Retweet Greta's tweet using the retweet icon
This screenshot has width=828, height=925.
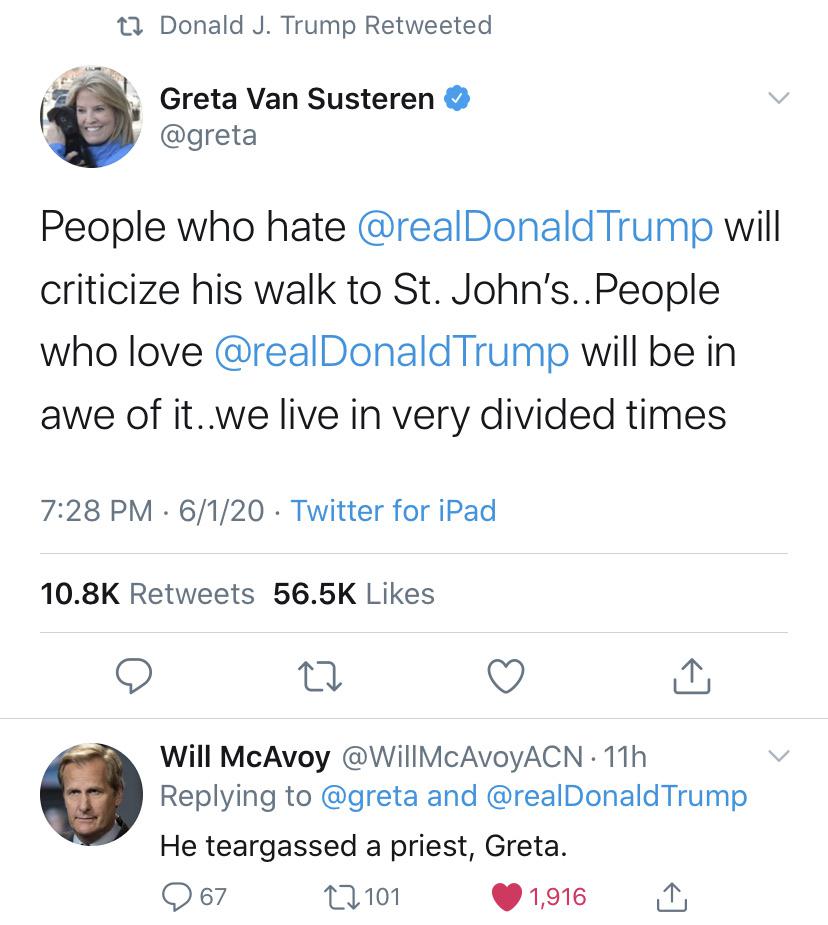click(320, 676)
